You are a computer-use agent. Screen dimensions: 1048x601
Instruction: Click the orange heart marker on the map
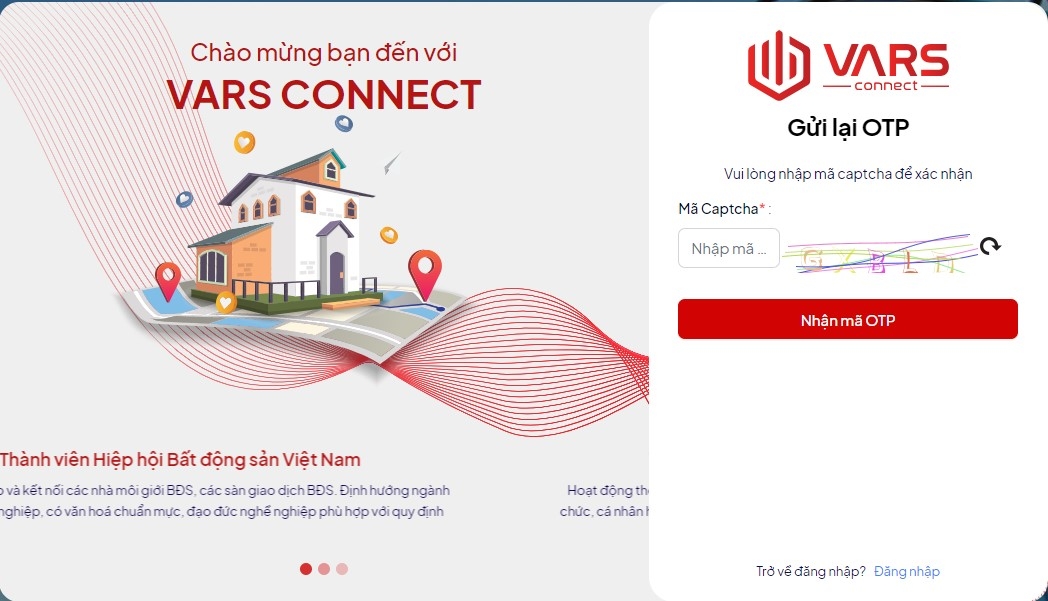[225, 303]
